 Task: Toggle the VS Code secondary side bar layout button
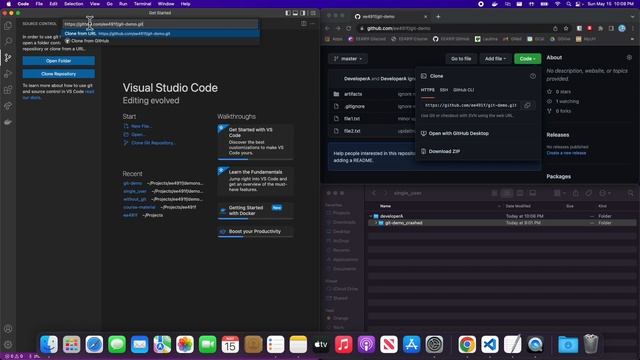(x=303, y=13)
